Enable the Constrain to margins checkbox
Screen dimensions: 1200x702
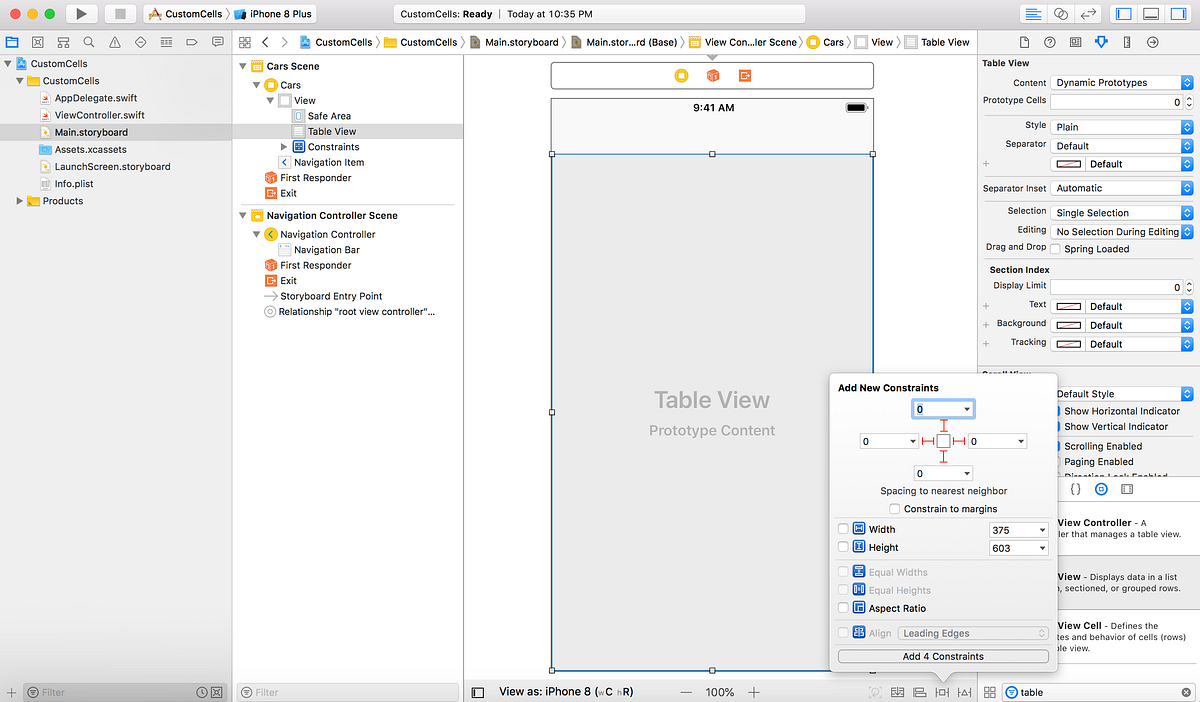pyautogui.click(x=895, y=508)
